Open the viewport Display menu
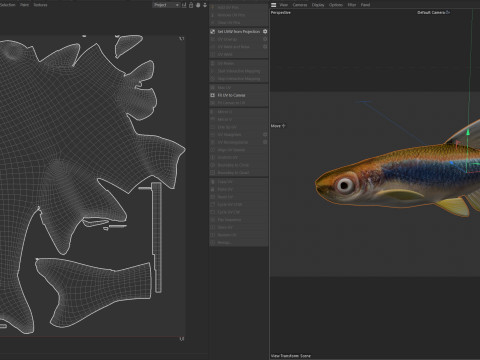Screen dimensions: 480x360 click(x=318, y=5)
